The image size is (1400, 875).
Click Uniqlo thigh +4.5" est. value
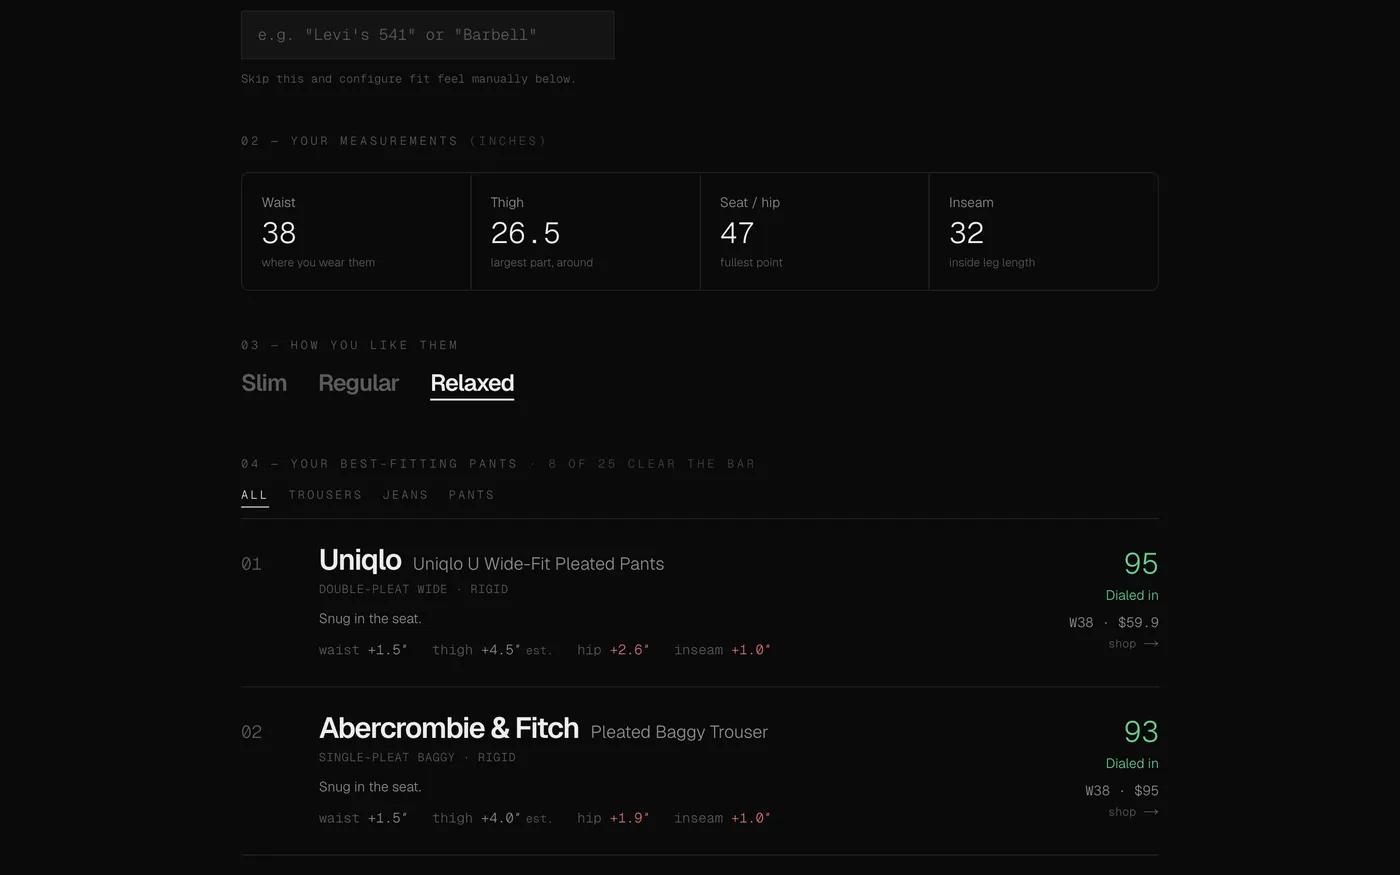point(492,650)
